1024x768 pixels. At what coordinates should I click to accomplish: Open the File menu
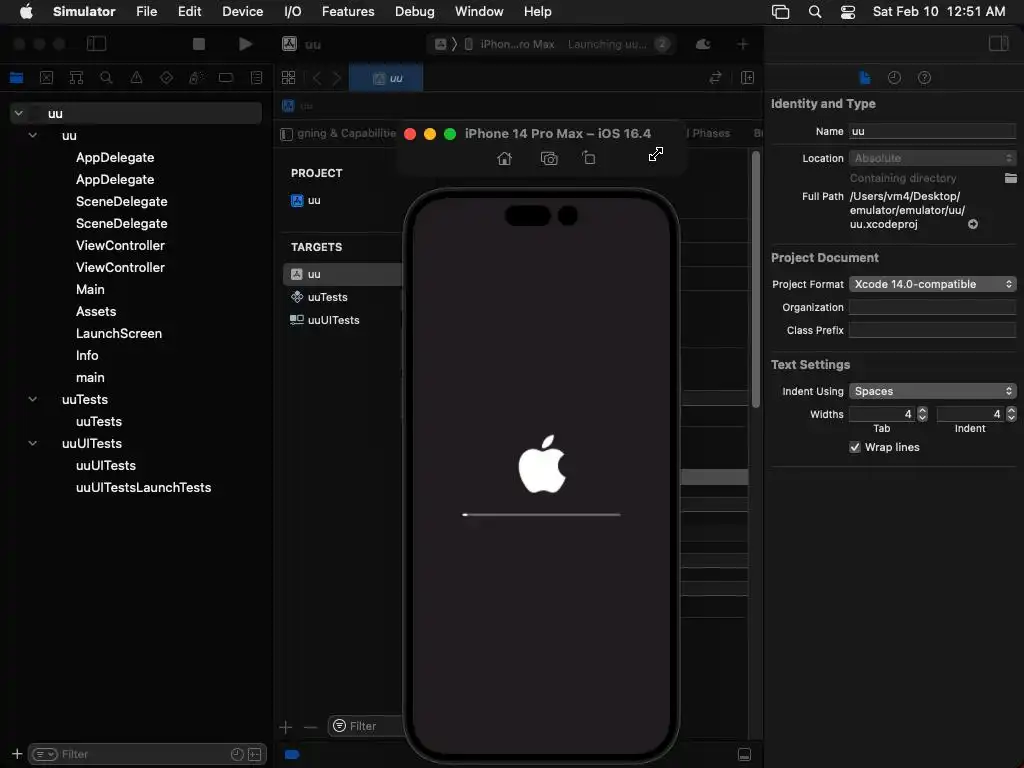[x=146, y=11]
